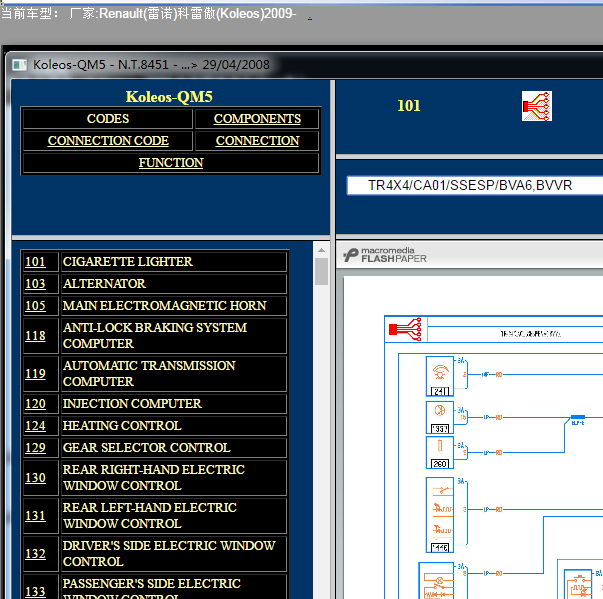Select code 129 link
The image size is (603, 599).
click(x=35, y=448)
